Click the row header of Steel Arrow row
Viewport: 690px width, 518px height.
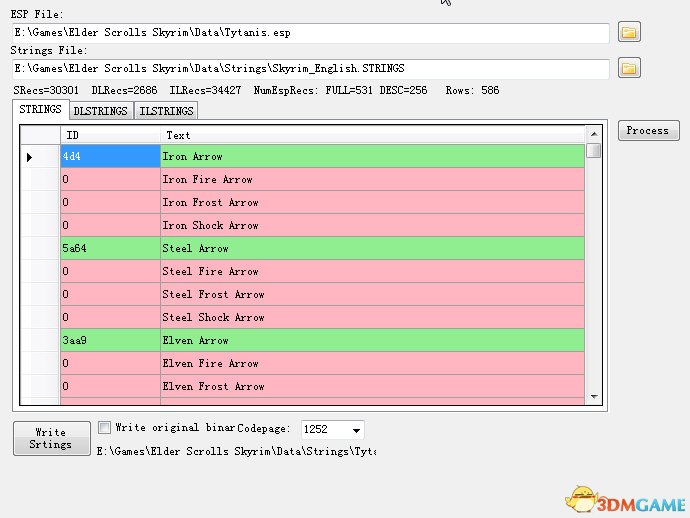tap(40, 248)
